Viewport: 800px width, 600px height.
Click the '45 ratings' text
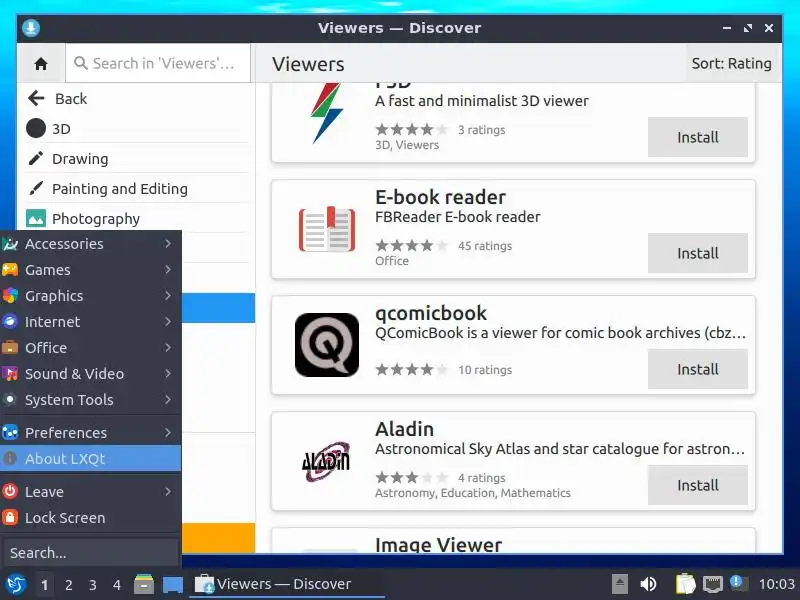485,246
